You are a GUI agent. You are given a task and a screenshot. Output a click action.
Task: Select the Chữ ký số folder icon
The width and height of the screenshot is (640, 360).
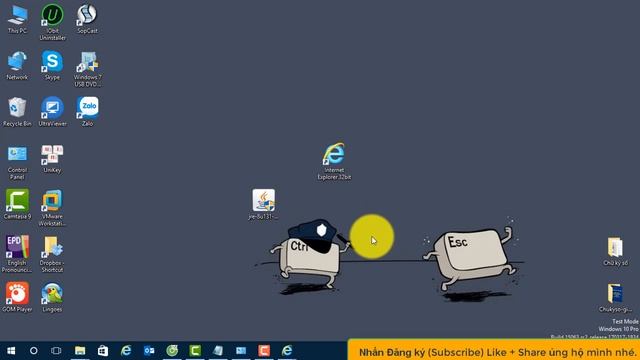pyautogui.click(x=615, y=251)
